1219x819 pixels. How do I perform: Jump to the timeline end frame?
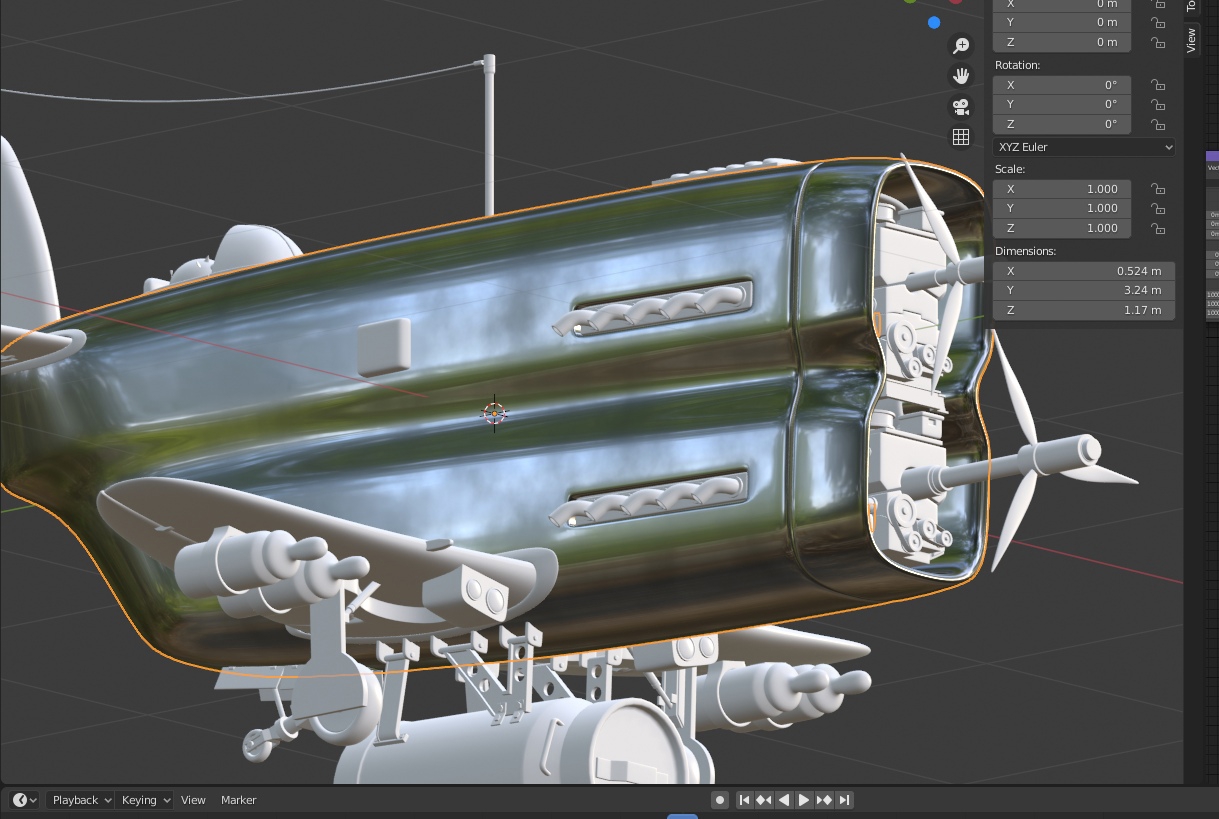click(845, 800)
